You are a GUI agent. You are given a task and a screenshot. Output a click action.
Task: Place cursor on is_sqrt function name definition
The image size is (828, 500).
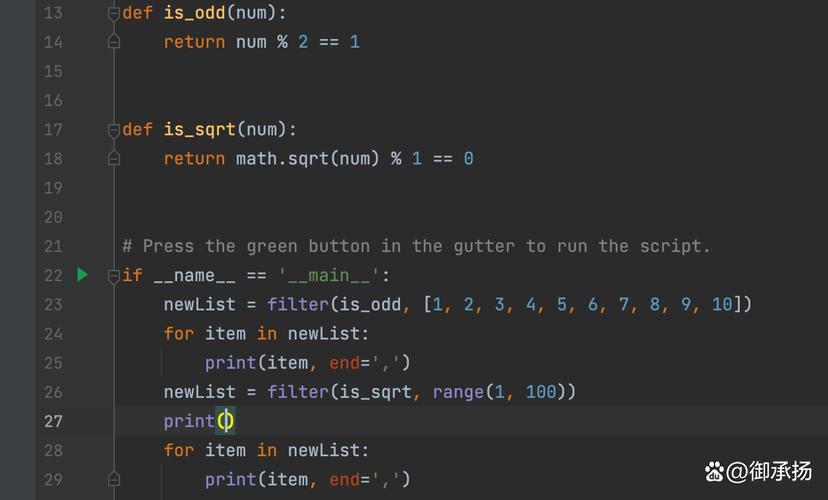tap(200, 129)
